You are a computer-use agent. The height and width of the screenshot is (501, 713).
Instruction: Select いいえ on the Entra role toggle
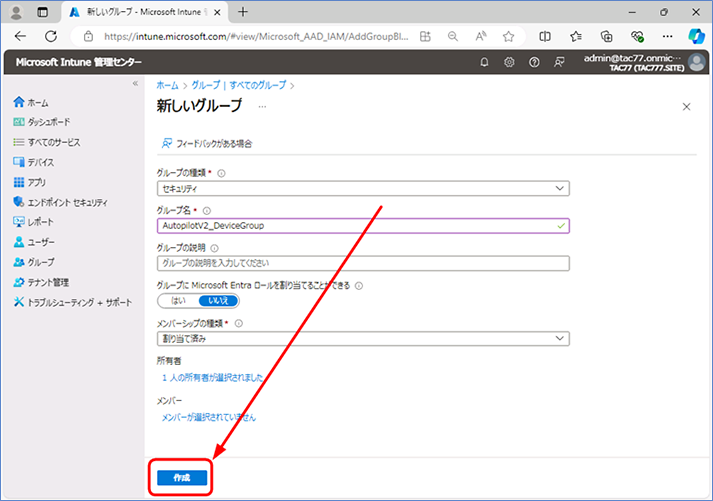tap(218, 301)
